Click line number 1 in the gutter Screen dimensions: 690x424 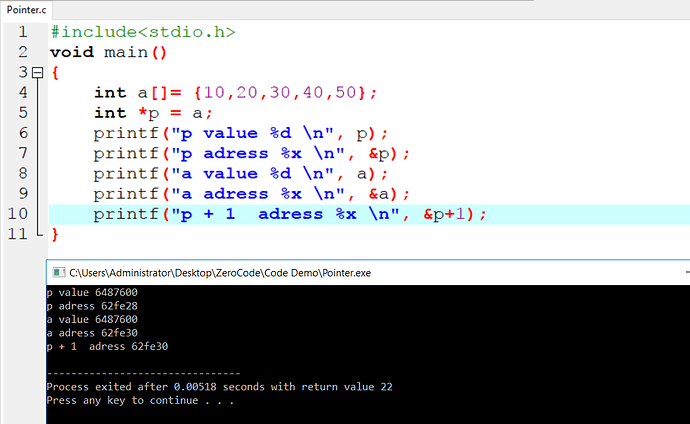(x=22, y=32)
